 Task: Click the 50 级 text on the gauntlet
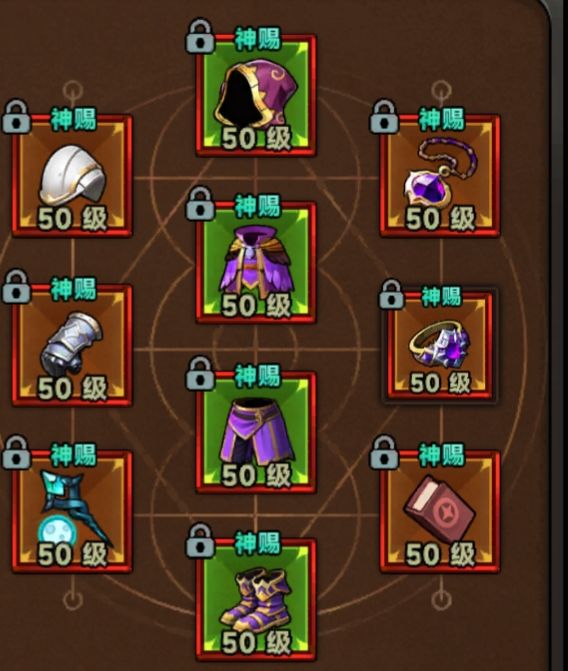click(x=72, y=389)
